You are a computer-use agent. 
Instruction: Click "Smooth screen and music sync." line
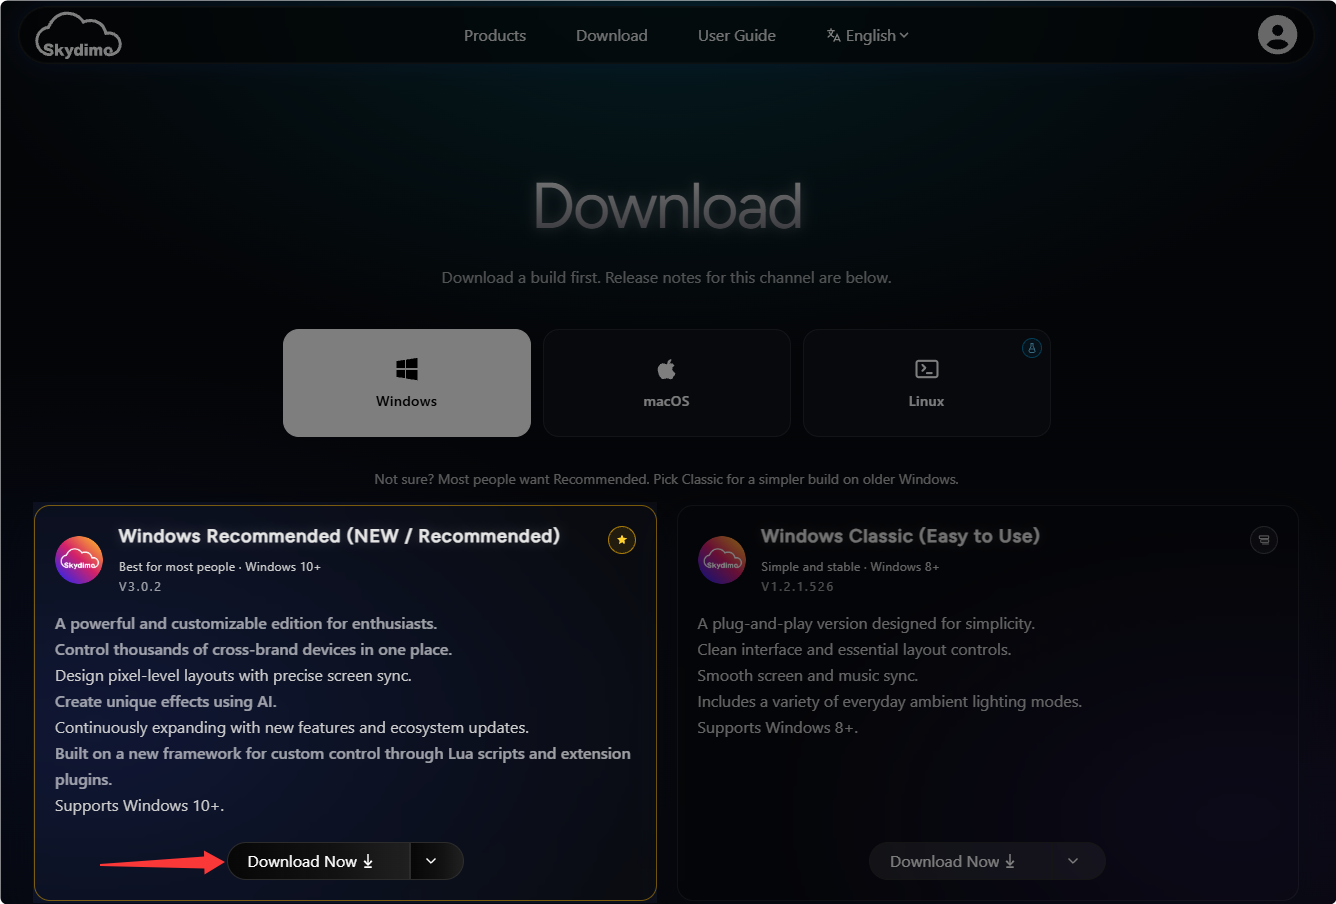808,676
